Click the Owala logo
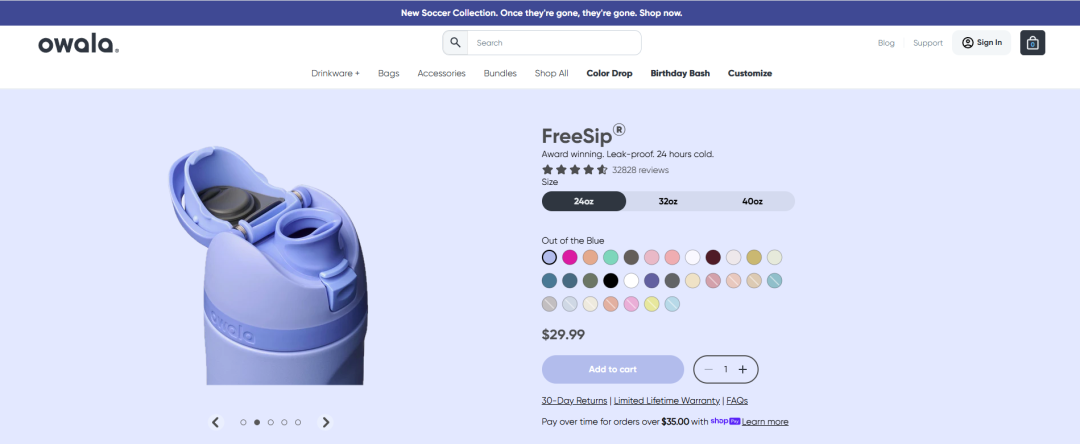The image size is (1080, 444). click(x=79, y=44)
